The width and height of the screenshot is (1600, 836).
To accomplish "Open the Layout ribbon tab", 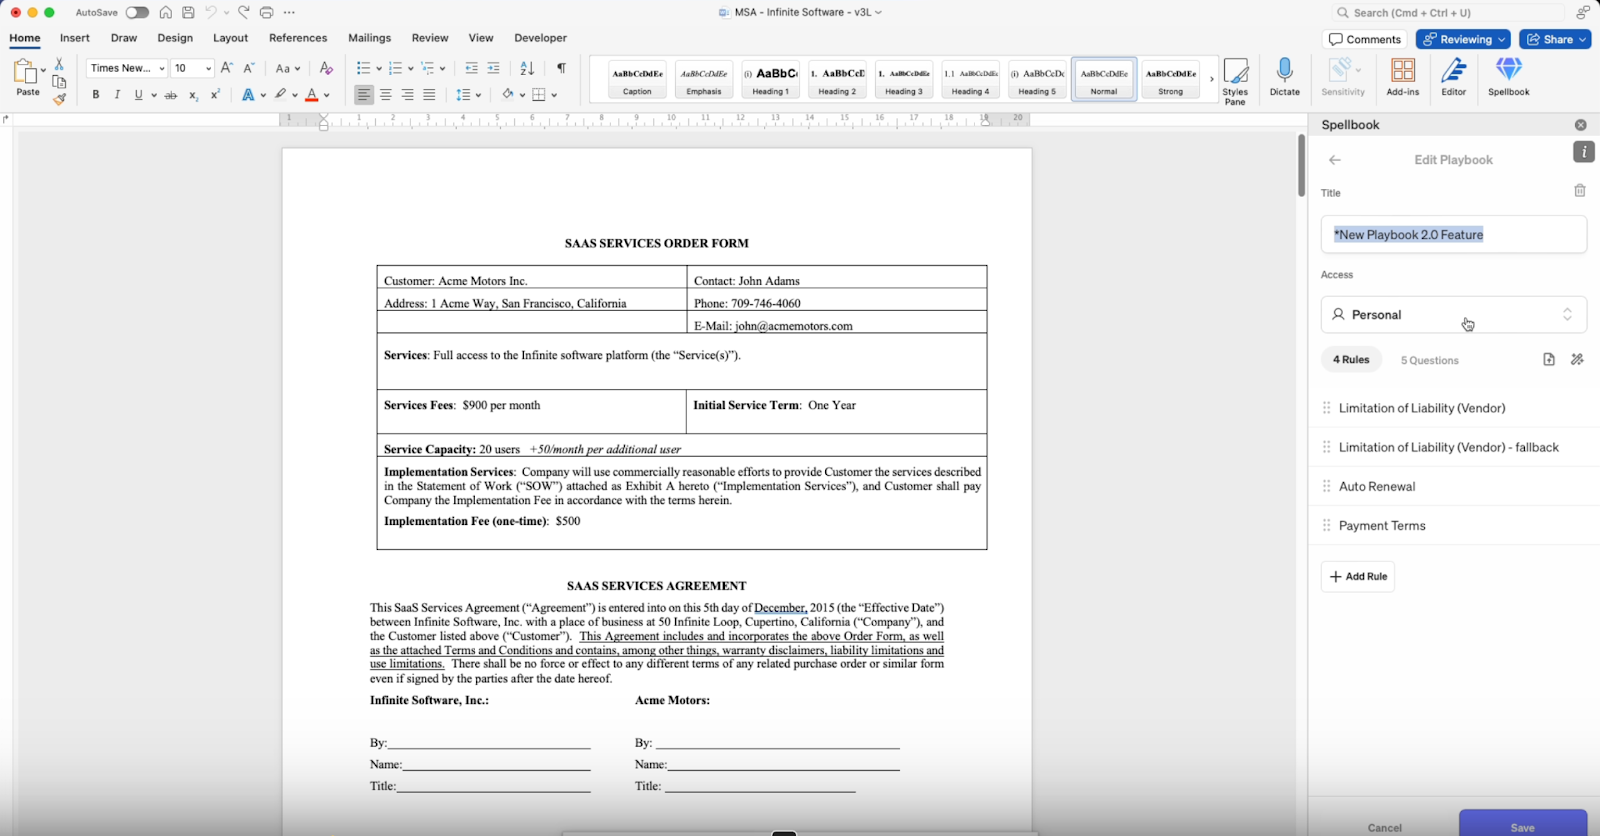I will click(230, 38).
